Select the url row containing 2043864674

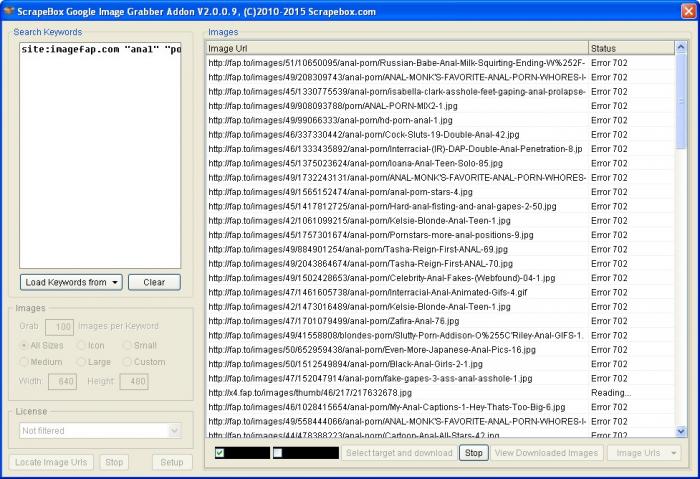(440, 263)
